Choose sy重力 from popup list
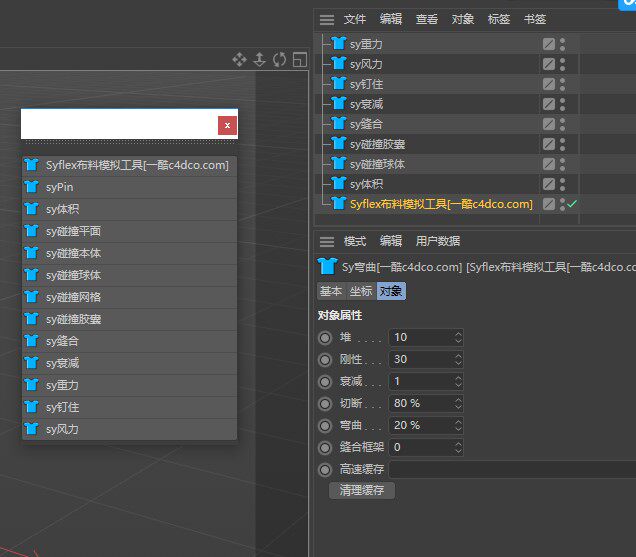Viewport: 636px width, 557px height. point(129,385)
